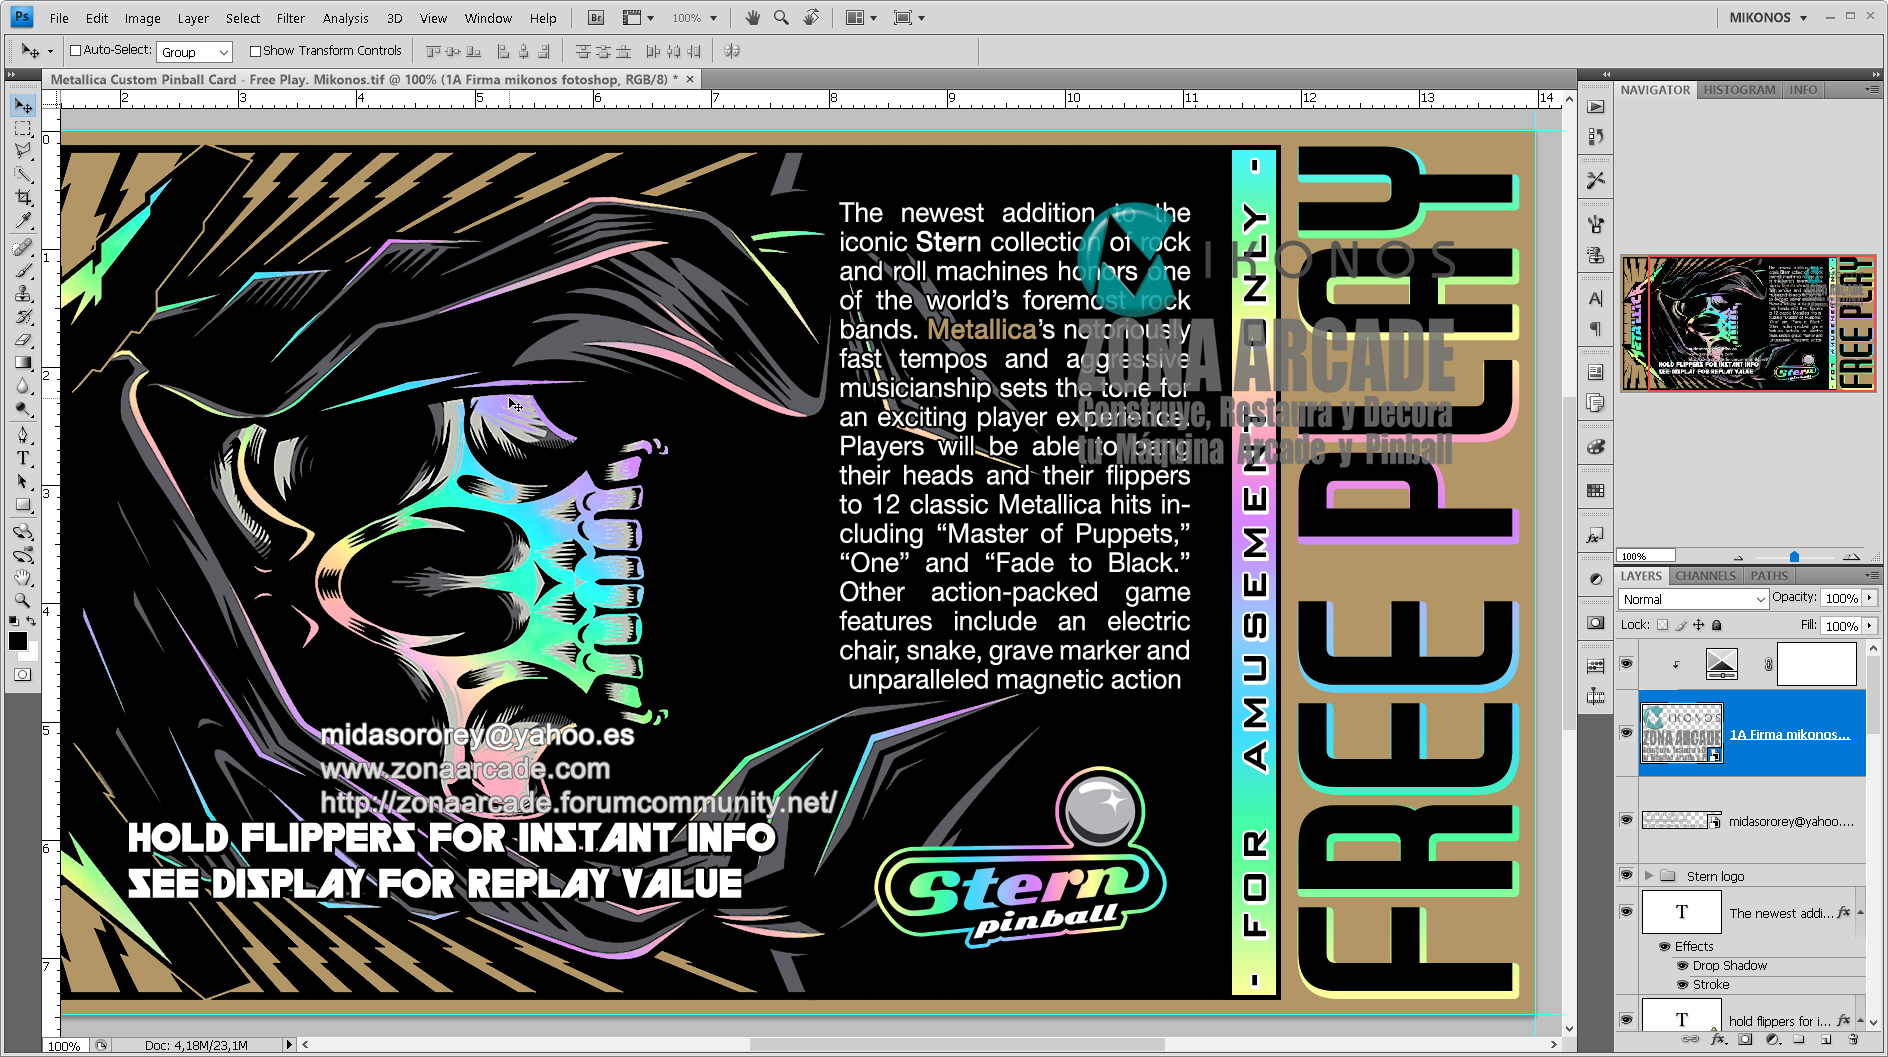The image size is (1888, 1057).
Task: Select the Clone Stamp tool
Action: (x=23, y=293)
